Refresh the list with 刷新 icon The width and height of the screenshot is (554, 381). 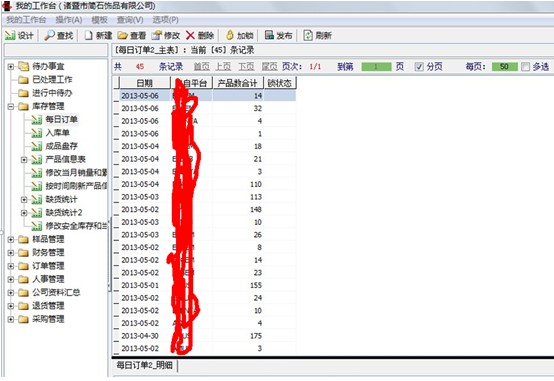tap(308, 35)
